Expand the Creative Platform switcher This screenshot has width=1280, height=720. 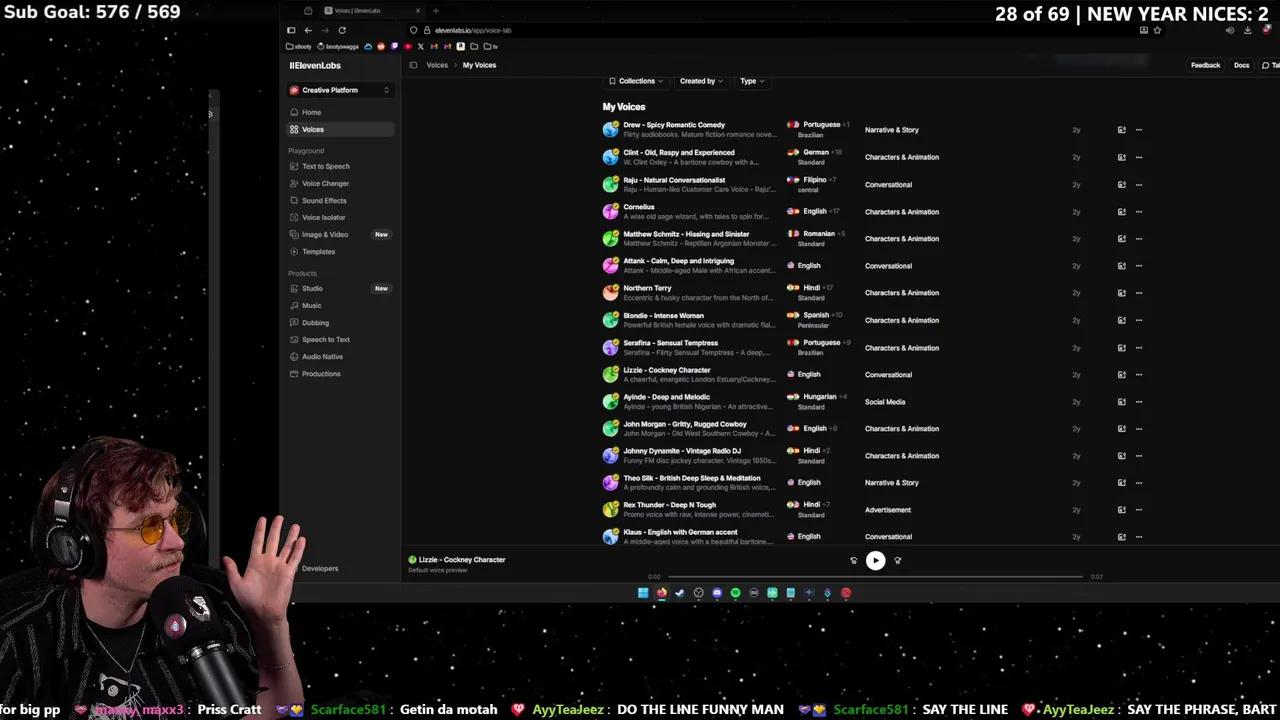click(339, 90)
